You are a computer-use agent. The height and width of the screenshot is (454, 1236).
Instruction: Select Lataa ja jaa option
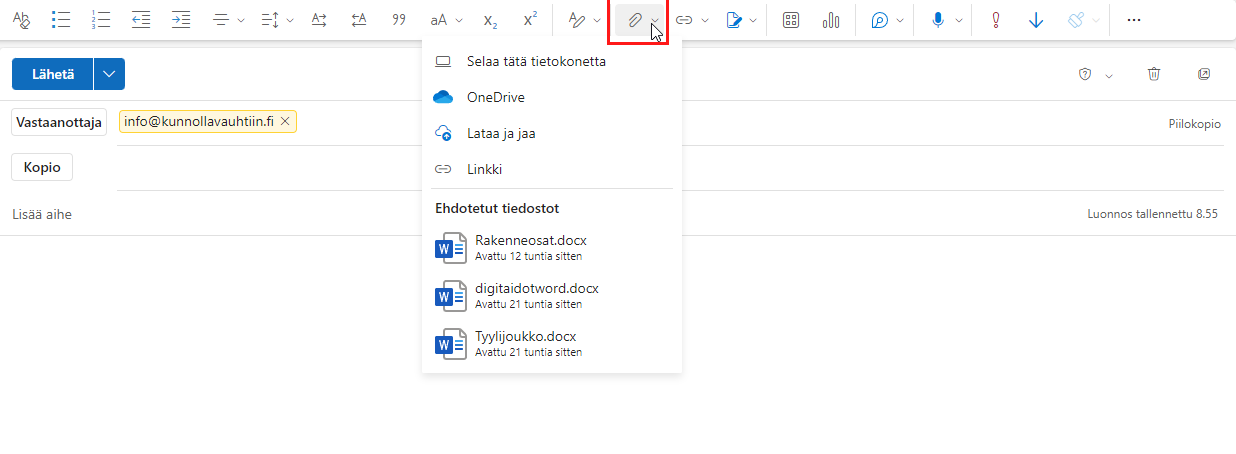point(552,133)
